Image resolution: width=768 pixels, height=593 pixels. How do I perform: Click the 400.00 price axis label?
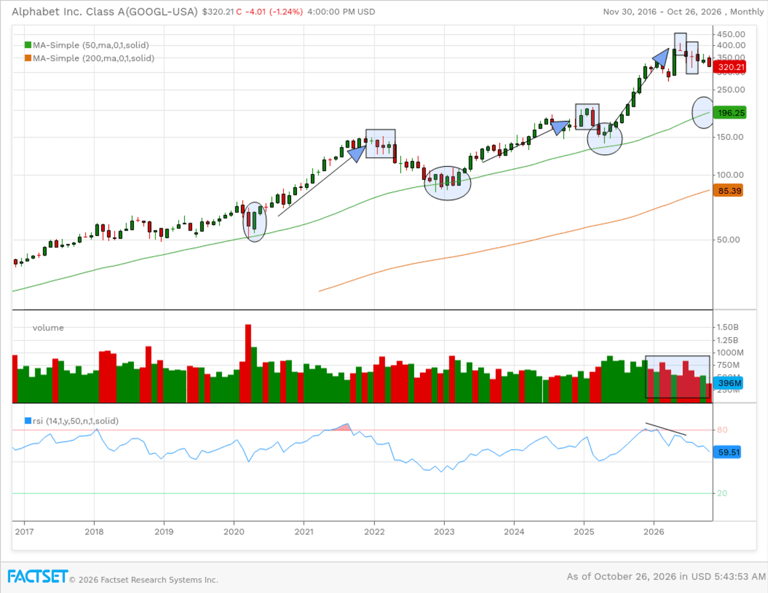point(731,46)
